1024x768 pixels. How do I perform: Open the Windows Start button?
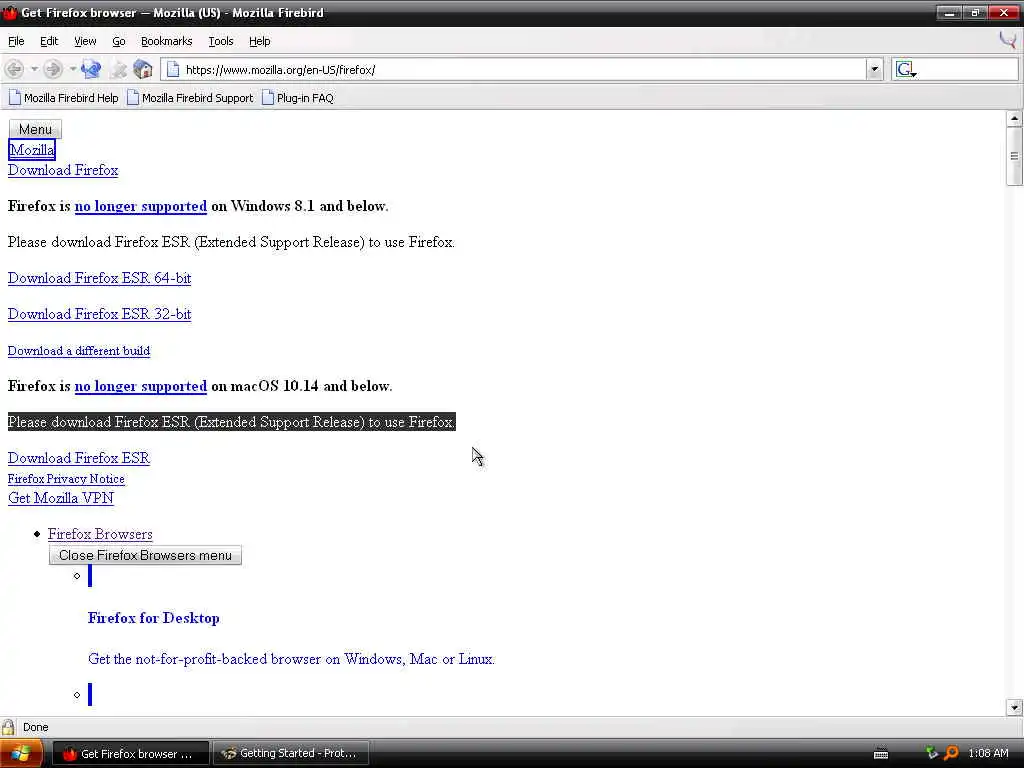coord(21,754)
